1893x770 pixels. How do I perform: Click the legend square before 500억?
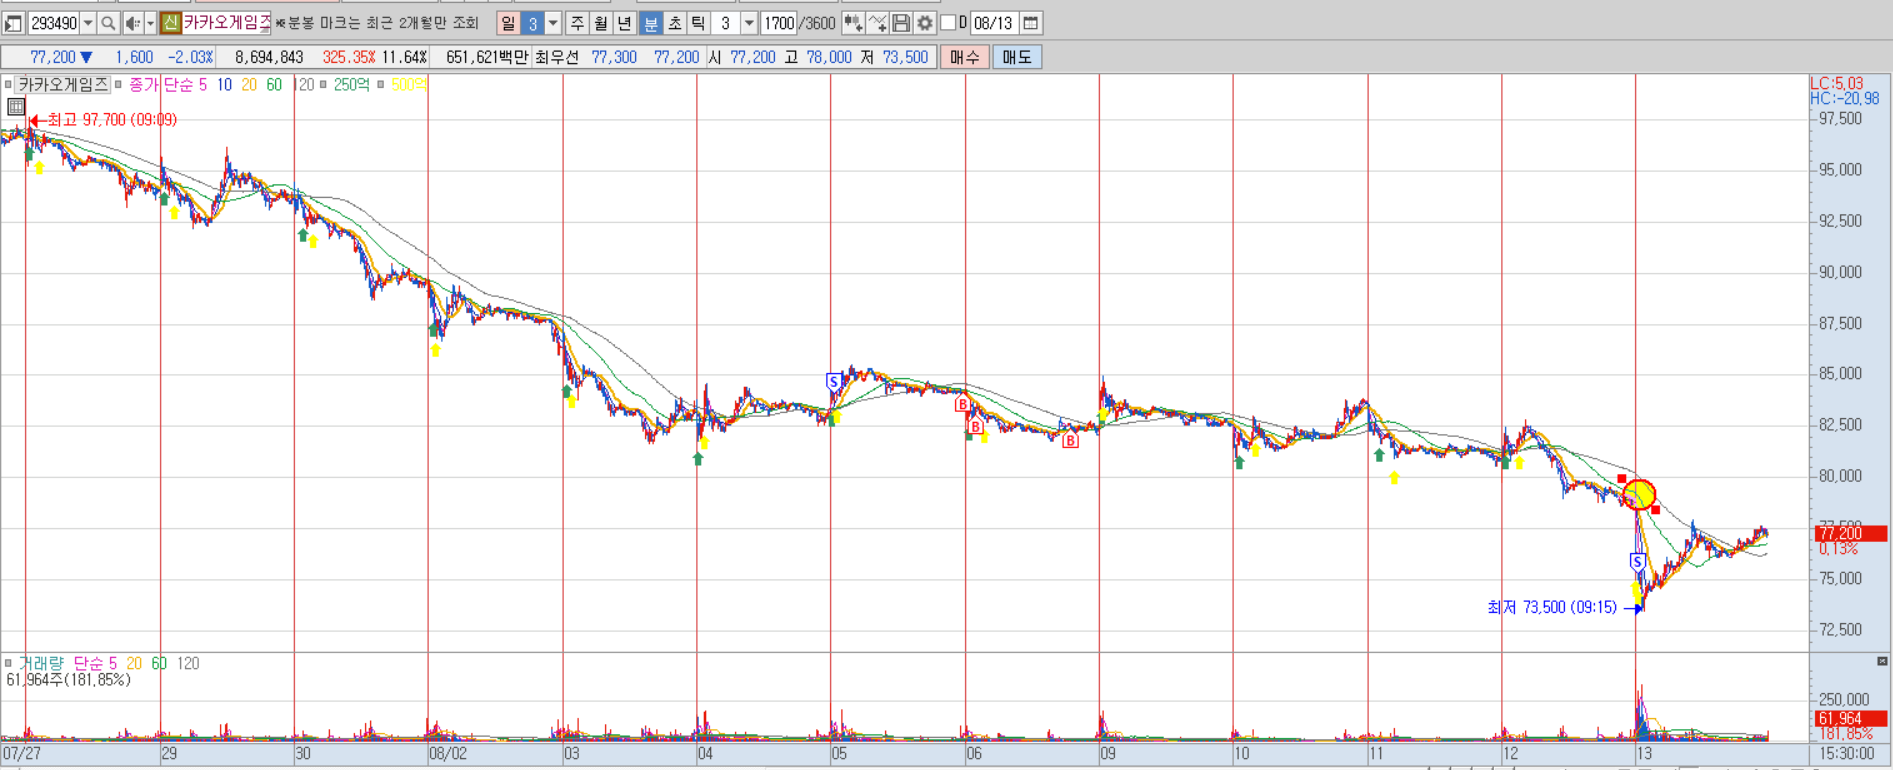tap(381, 85)
